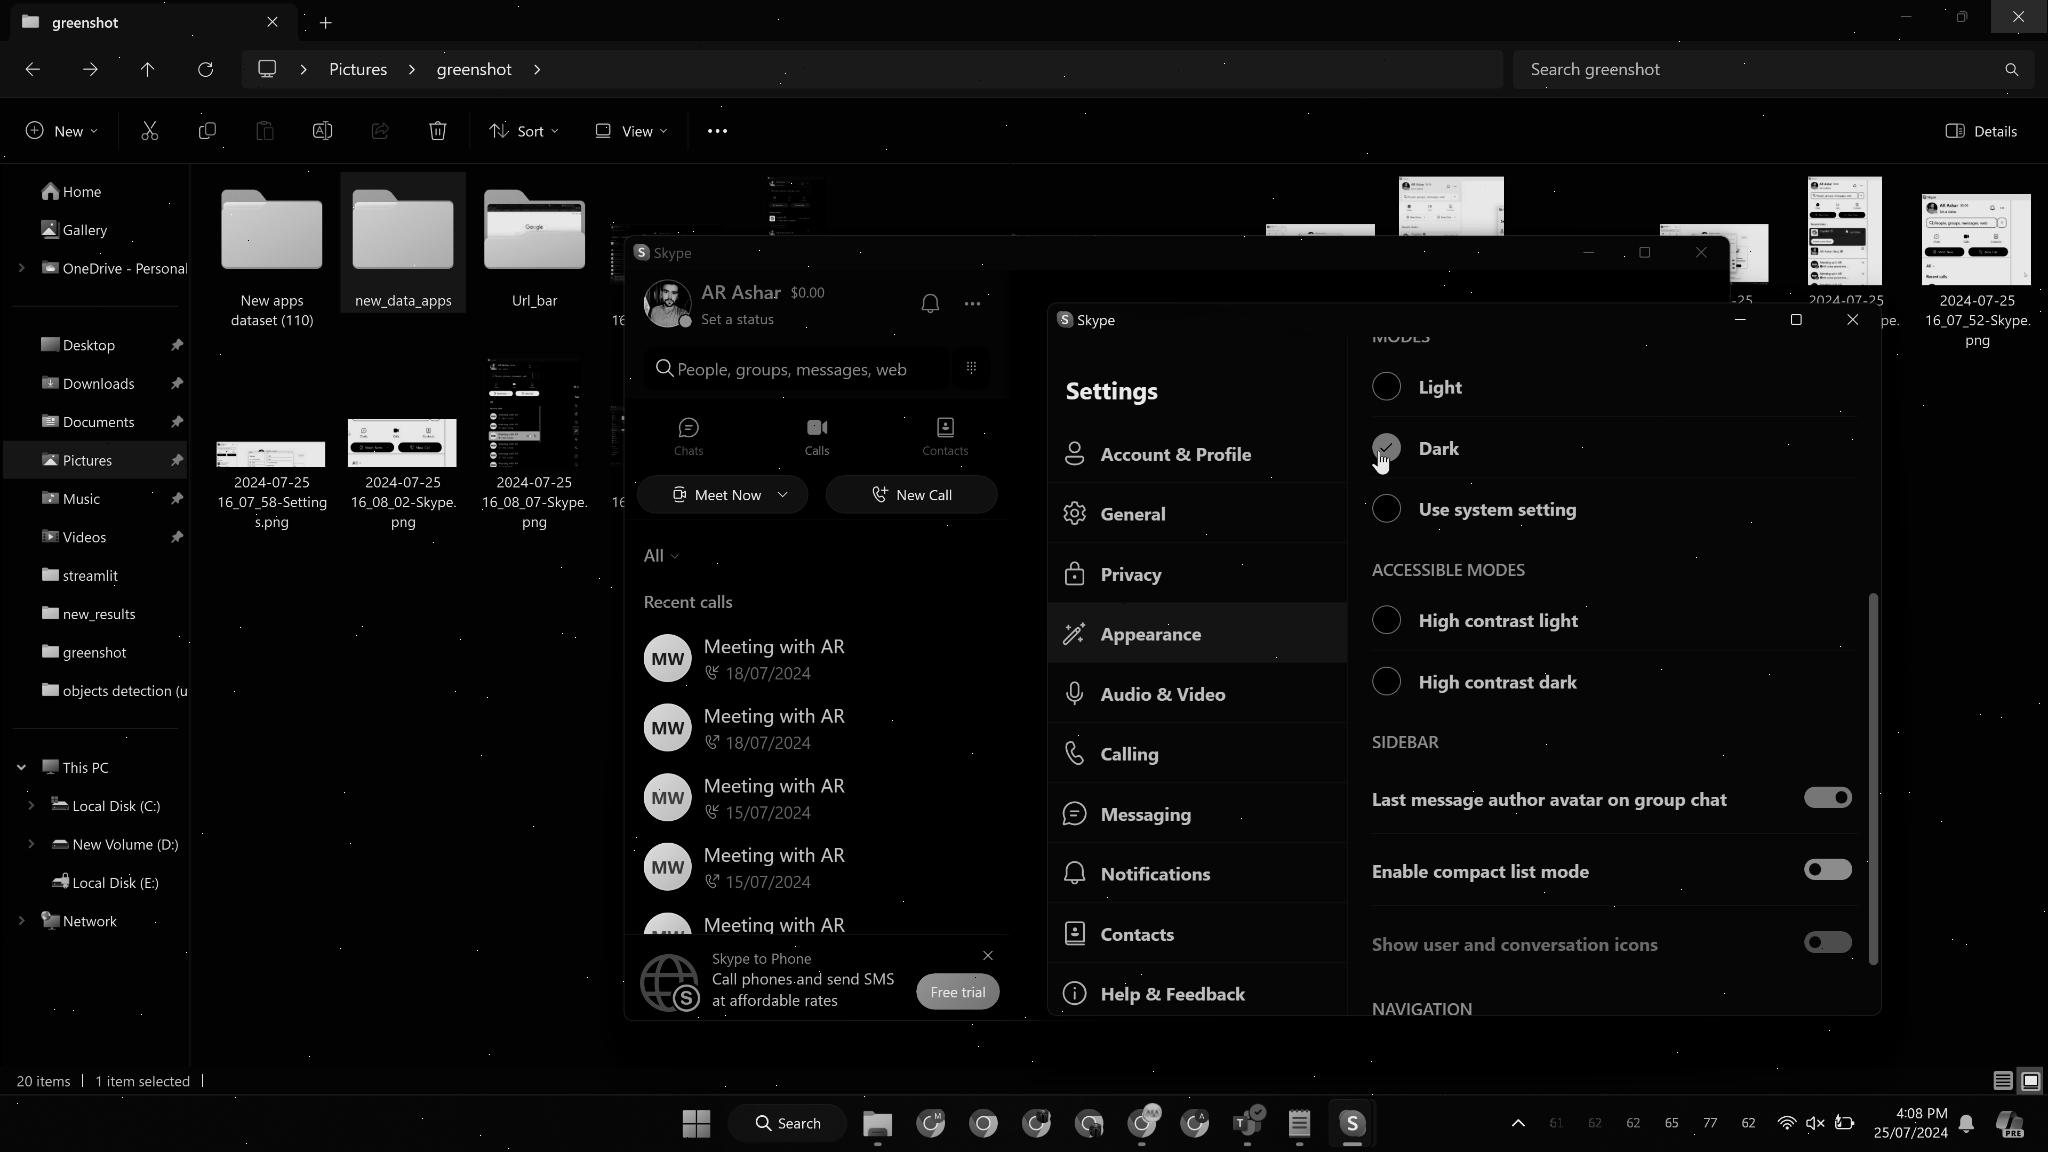Open Windows Start button
The height and width of the screenshot is (1152, 2048).
pos(696,1123)
